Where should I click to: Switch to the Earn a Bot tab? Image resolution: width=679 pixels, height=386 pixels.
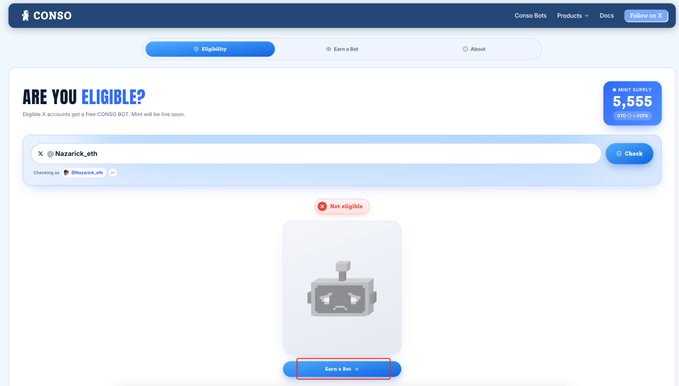342,49
